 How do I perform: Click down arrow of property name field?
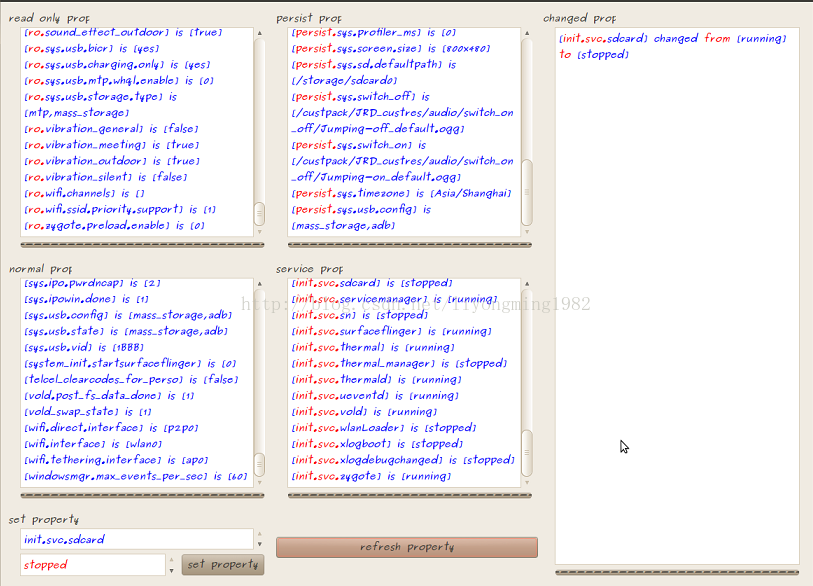point(260,545)
